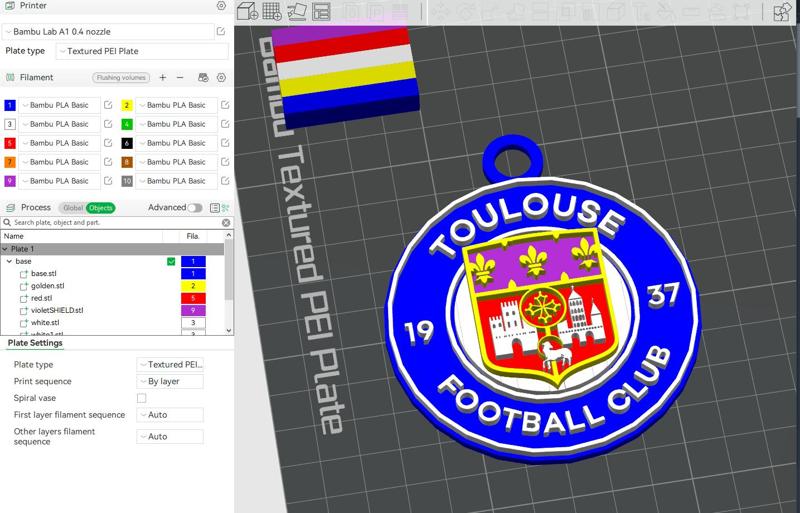Add a filament with the plus icon
This screenshot has width=800, height=513.
pyautogui.click(x=163, y=78)
